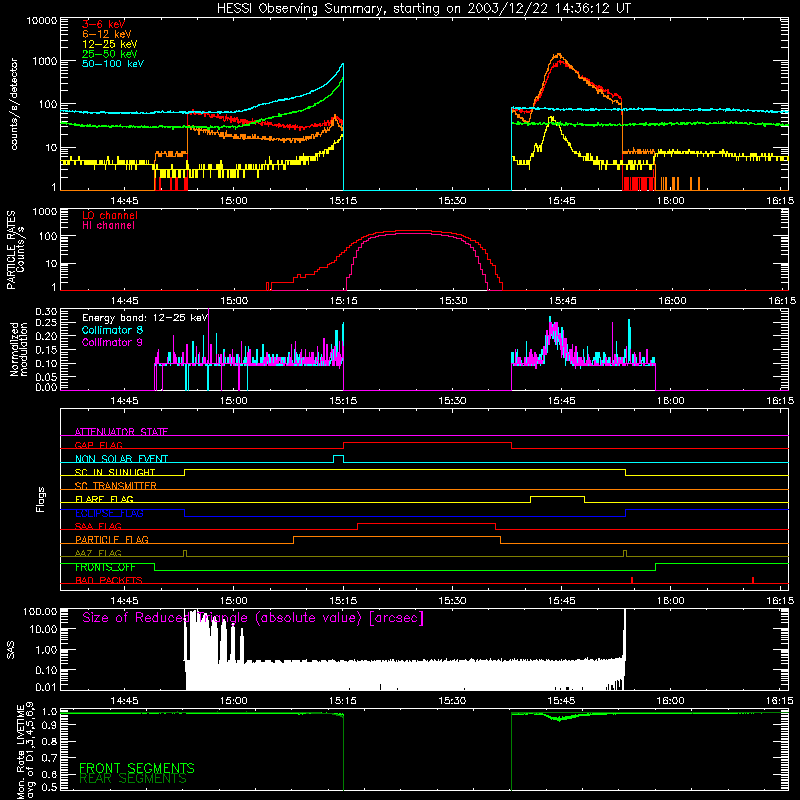Click the 100.00 value on the SAS axis
This screenshot has height=800, width=800.
pos(40,611)
